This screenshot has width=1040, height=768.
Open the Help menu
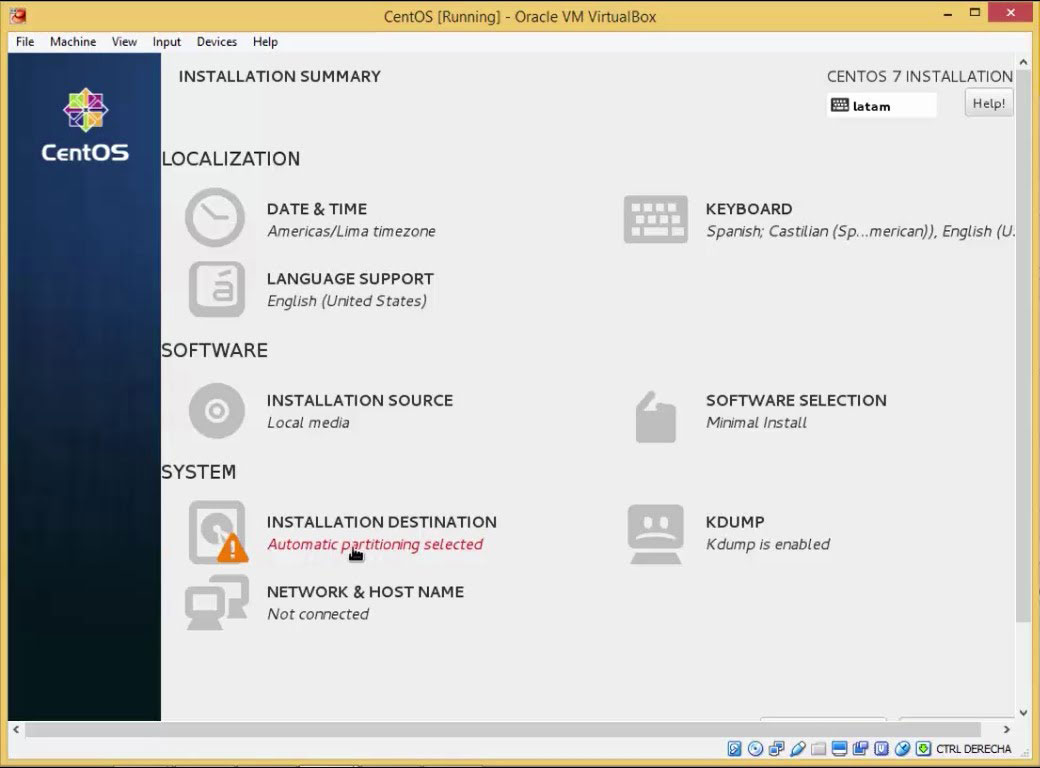click(265, 42)
